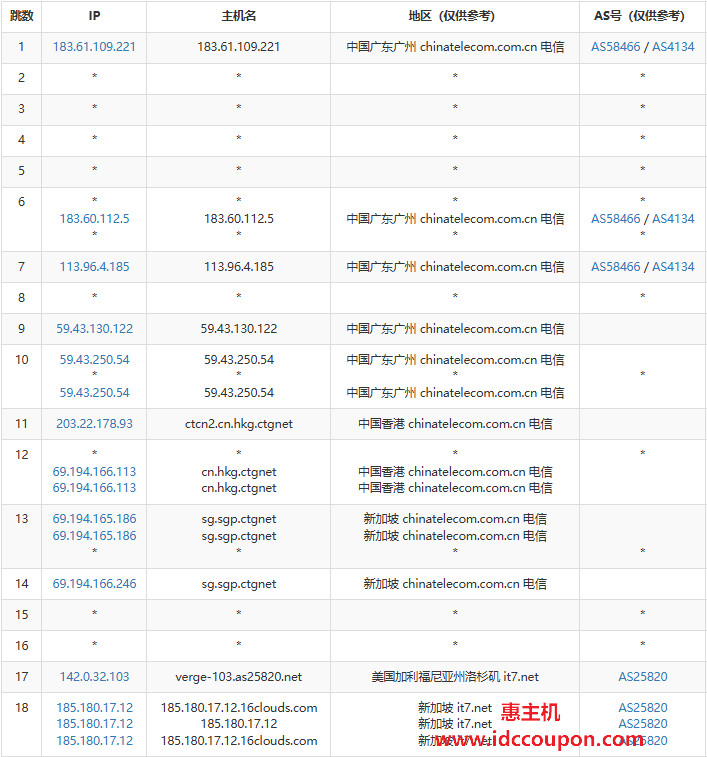Screen dimensions: 707x757
Task: Click AS4134 link in hop 1 row
Action: point(673,47)
